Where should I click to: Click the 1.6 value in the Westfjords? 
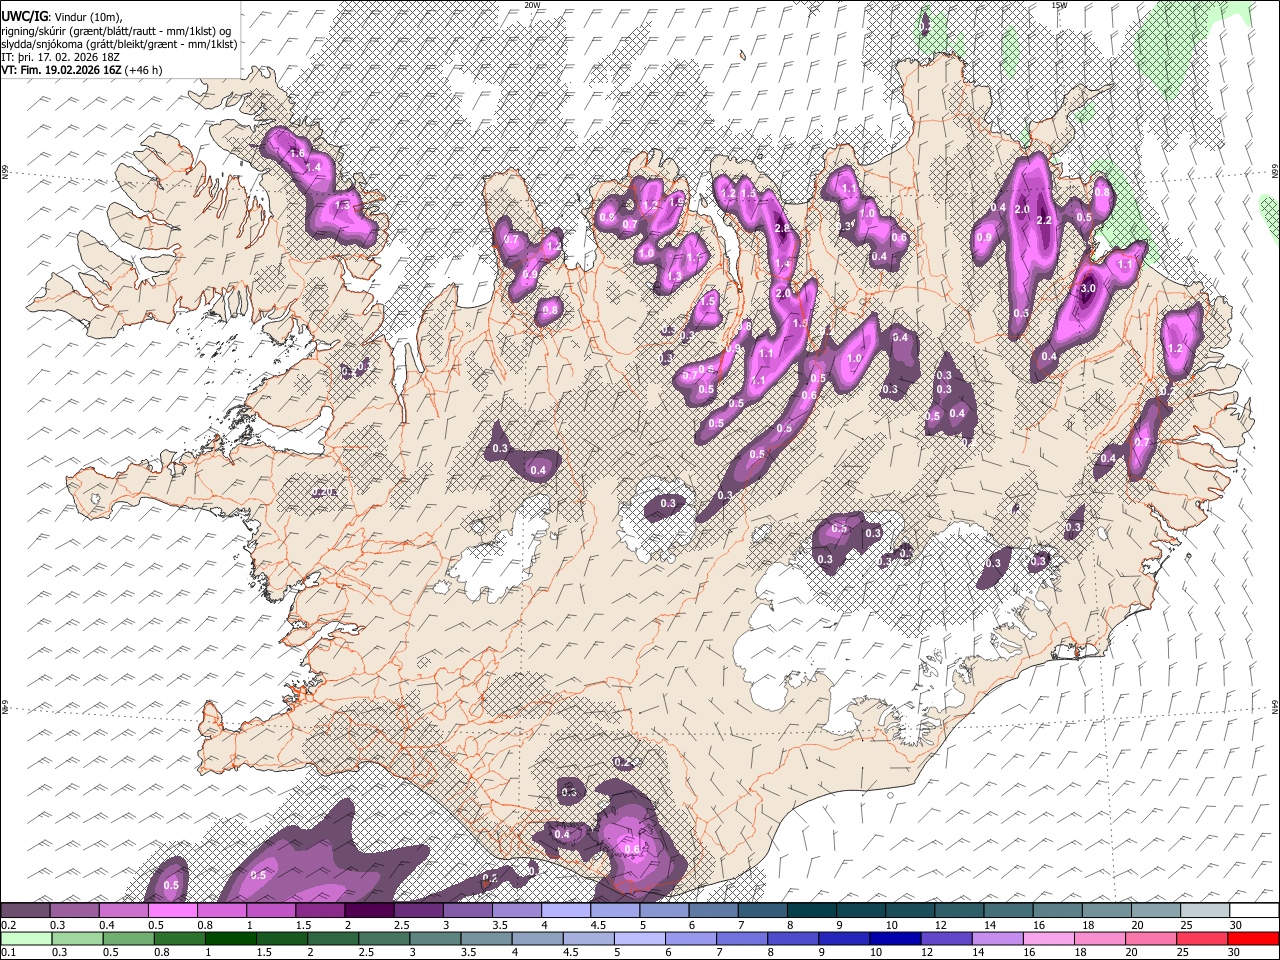[x=297, y=152]
